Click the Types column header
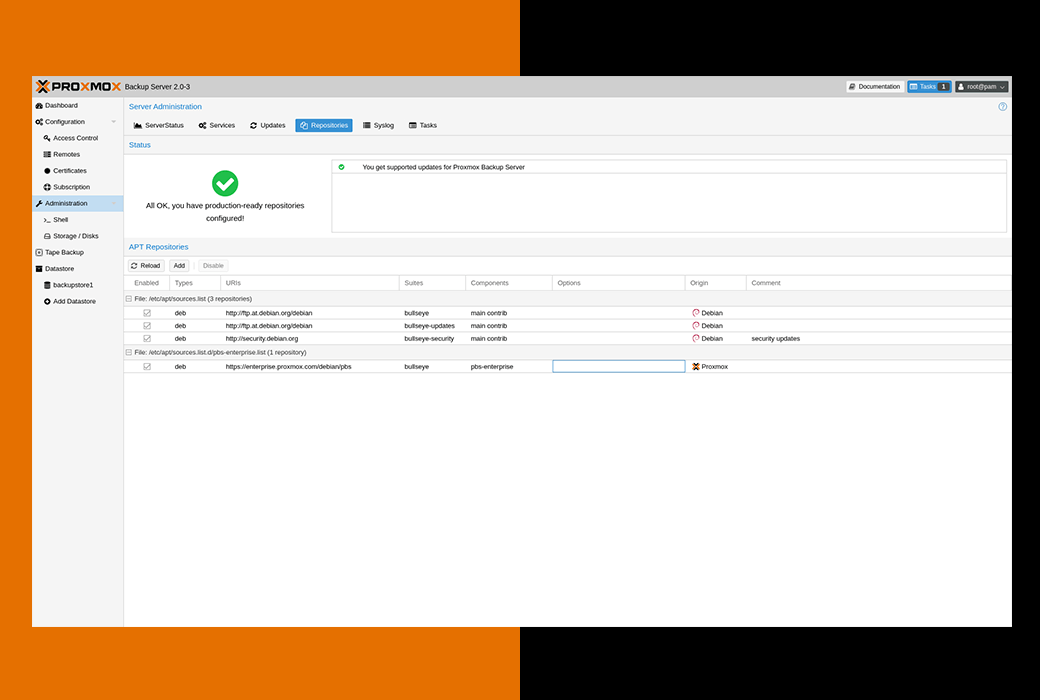 (x=194, y=283)
